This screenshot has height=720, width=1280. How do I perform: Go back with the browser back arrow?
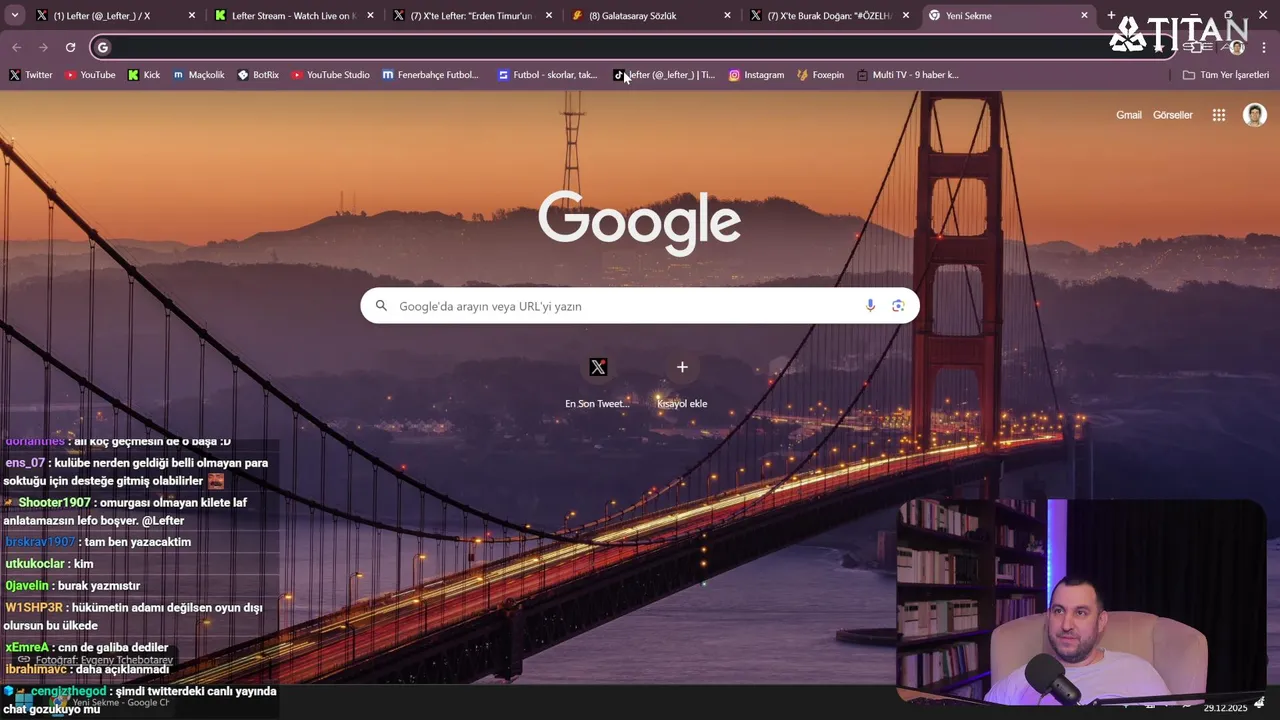tap(16, 47)
